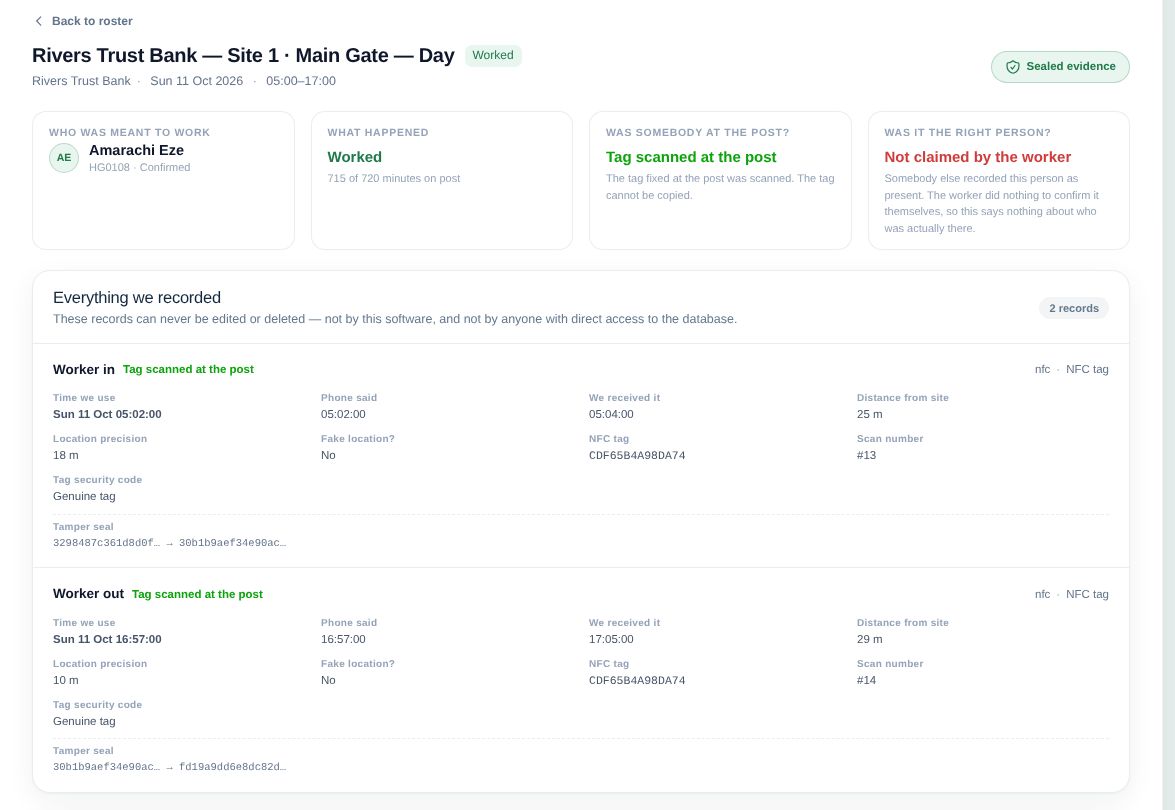1175x810 pixels.
Task: Click the green 'Worked' status pill
Action: (x=493, y=55)
